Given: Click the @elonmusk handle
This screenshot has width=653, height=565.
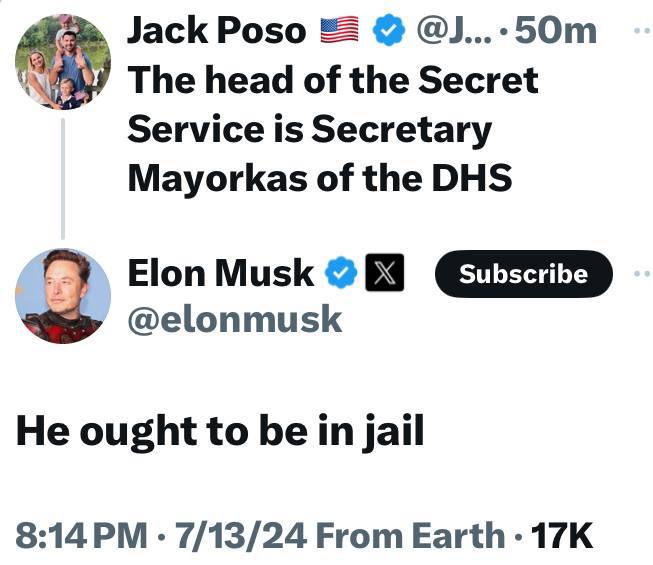Looking at the screenshot, I should (235, 319).
